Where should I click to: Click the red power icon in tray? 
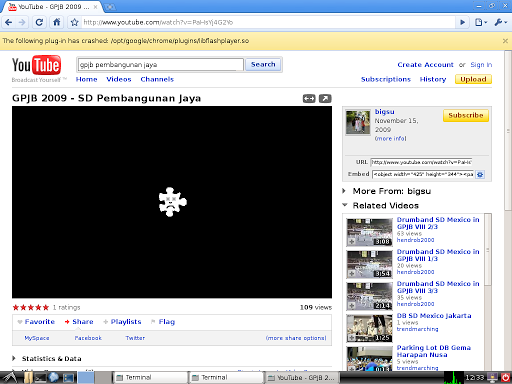pyautogui.click(x=506, y=377)
